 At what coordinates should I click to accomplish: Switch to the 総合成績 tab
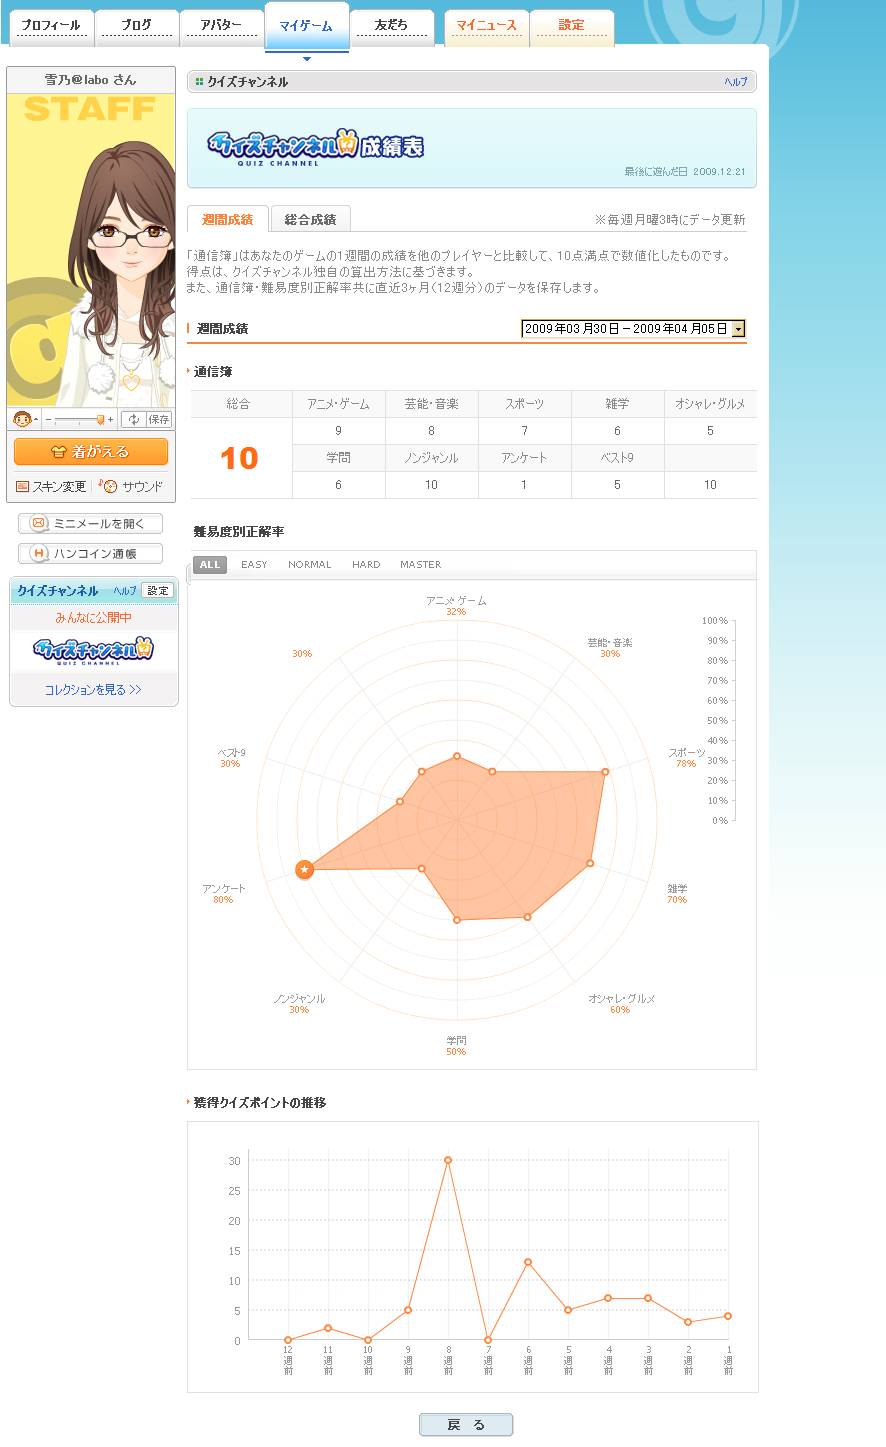[x=311, y=219]
